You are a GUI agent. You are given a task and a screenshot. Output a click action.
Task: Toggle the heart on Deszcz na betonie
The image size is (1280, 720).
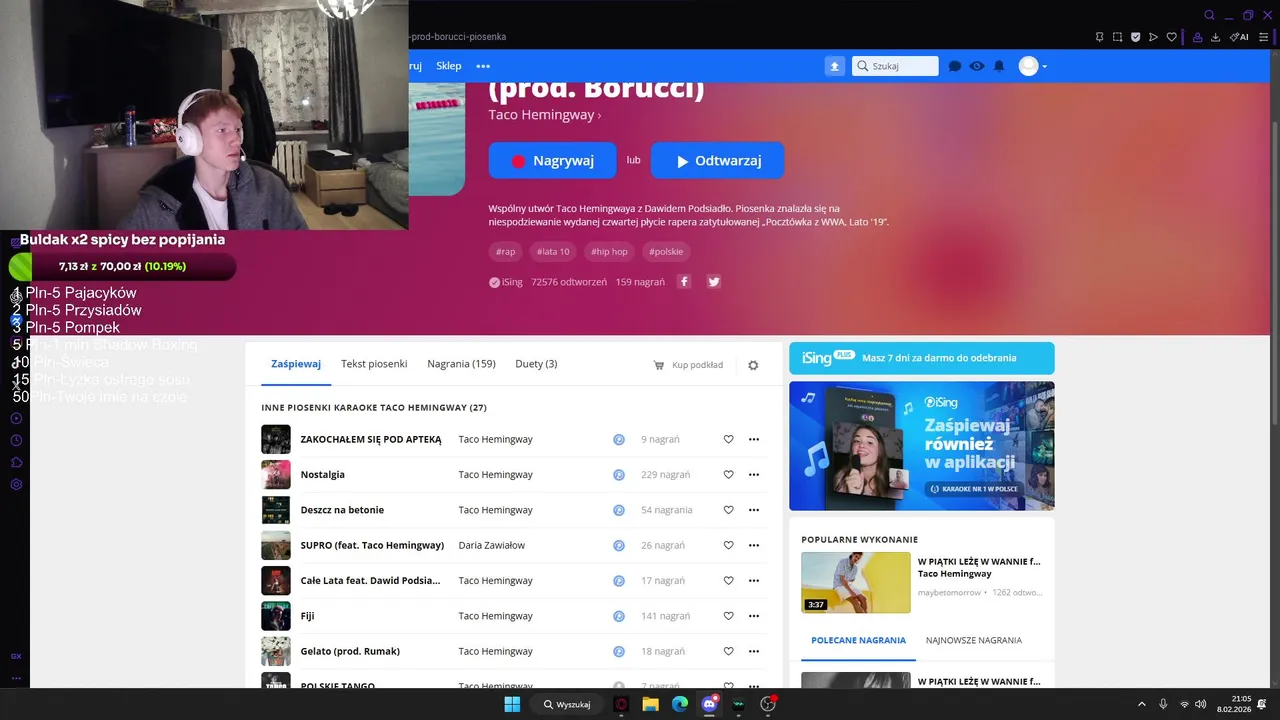point(728,510)
